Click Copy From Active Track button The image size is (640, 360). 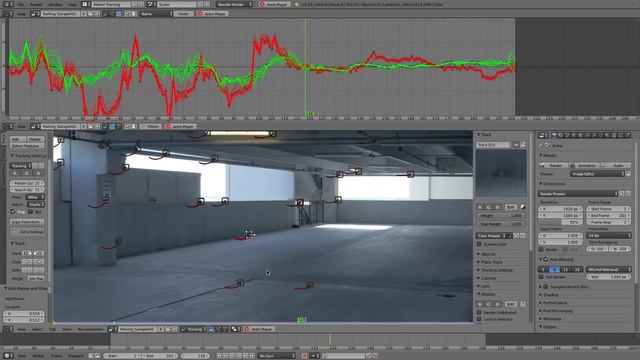click(27, 222)
